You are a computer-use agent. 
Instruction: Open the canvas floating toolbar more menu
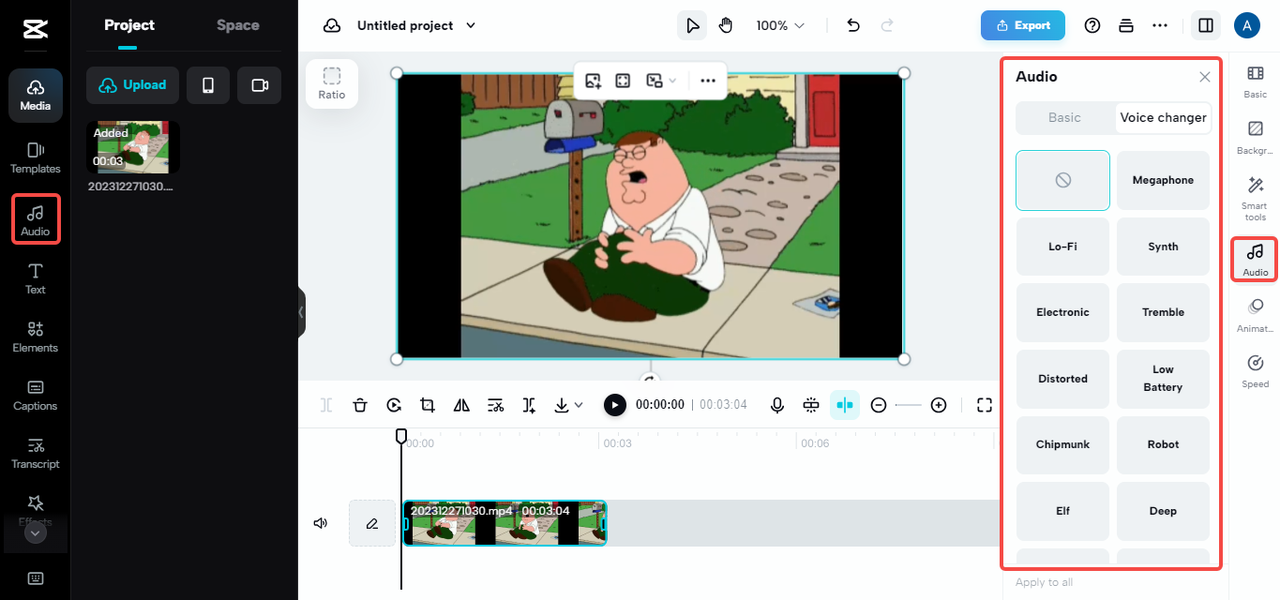pos(708,81)
